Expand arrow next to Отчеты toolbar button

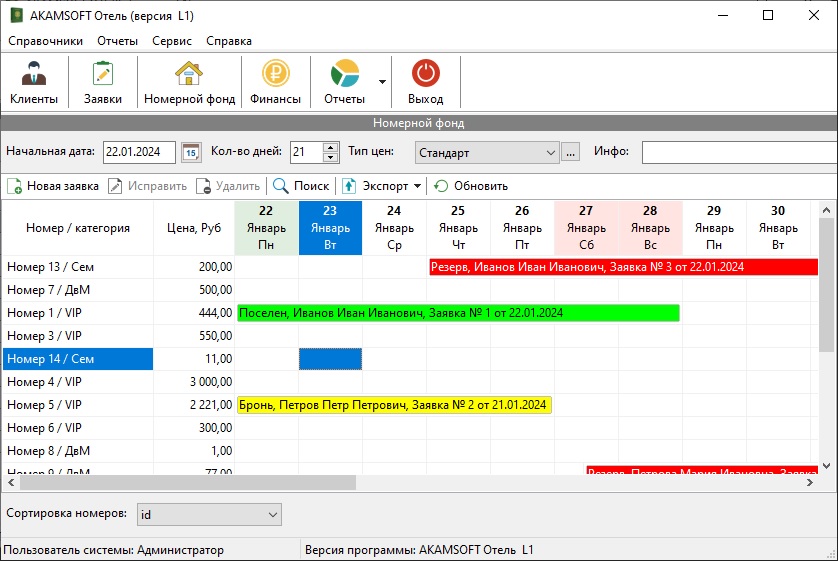pos(382,82)
